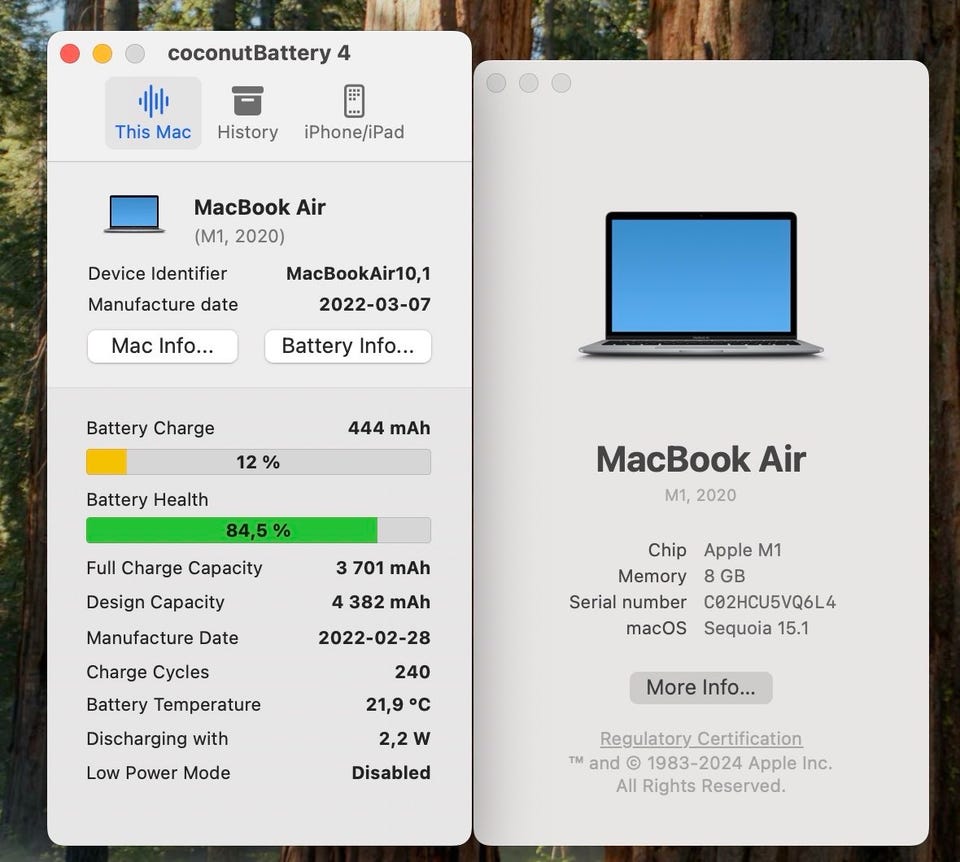This screenshot has width=960, height=862.
Task: Click the 8 GB memory value
Action: 724,576
